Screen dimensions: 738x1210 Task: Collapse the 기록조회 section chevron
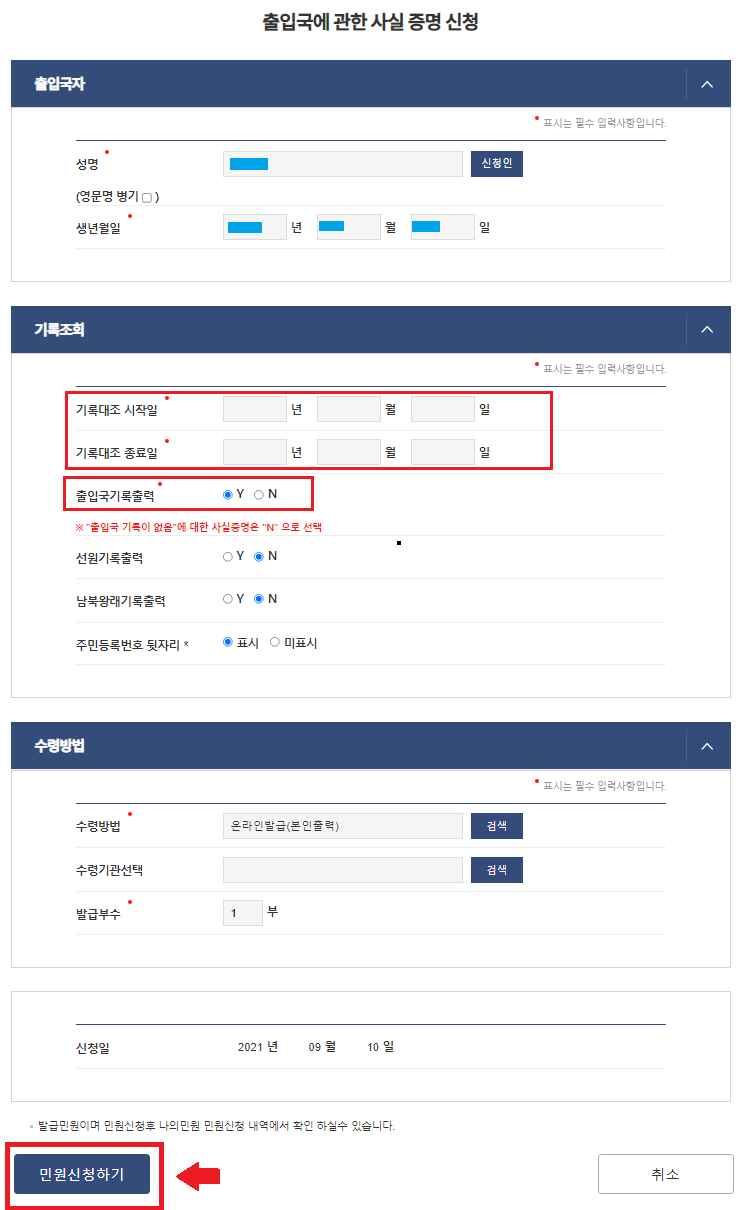click(707, 329)
